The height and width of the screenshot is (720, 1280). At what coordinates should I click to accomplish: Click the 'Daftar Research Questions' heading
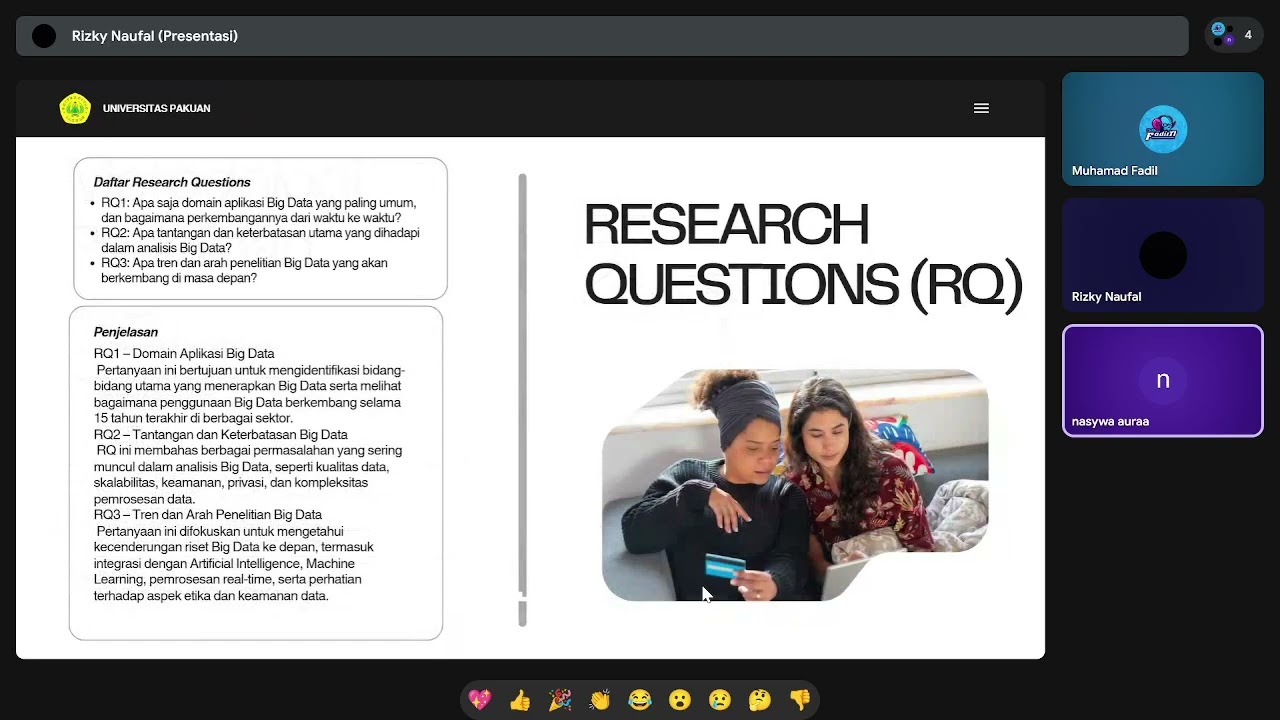point(172,182)
